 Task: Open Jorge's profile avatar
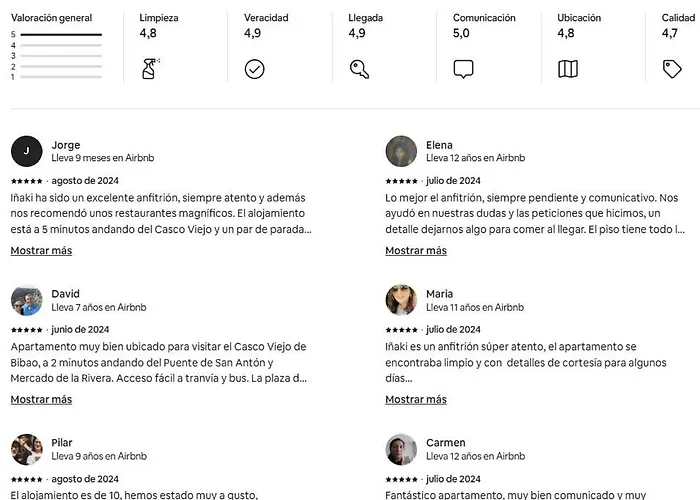tap(26, 151)
